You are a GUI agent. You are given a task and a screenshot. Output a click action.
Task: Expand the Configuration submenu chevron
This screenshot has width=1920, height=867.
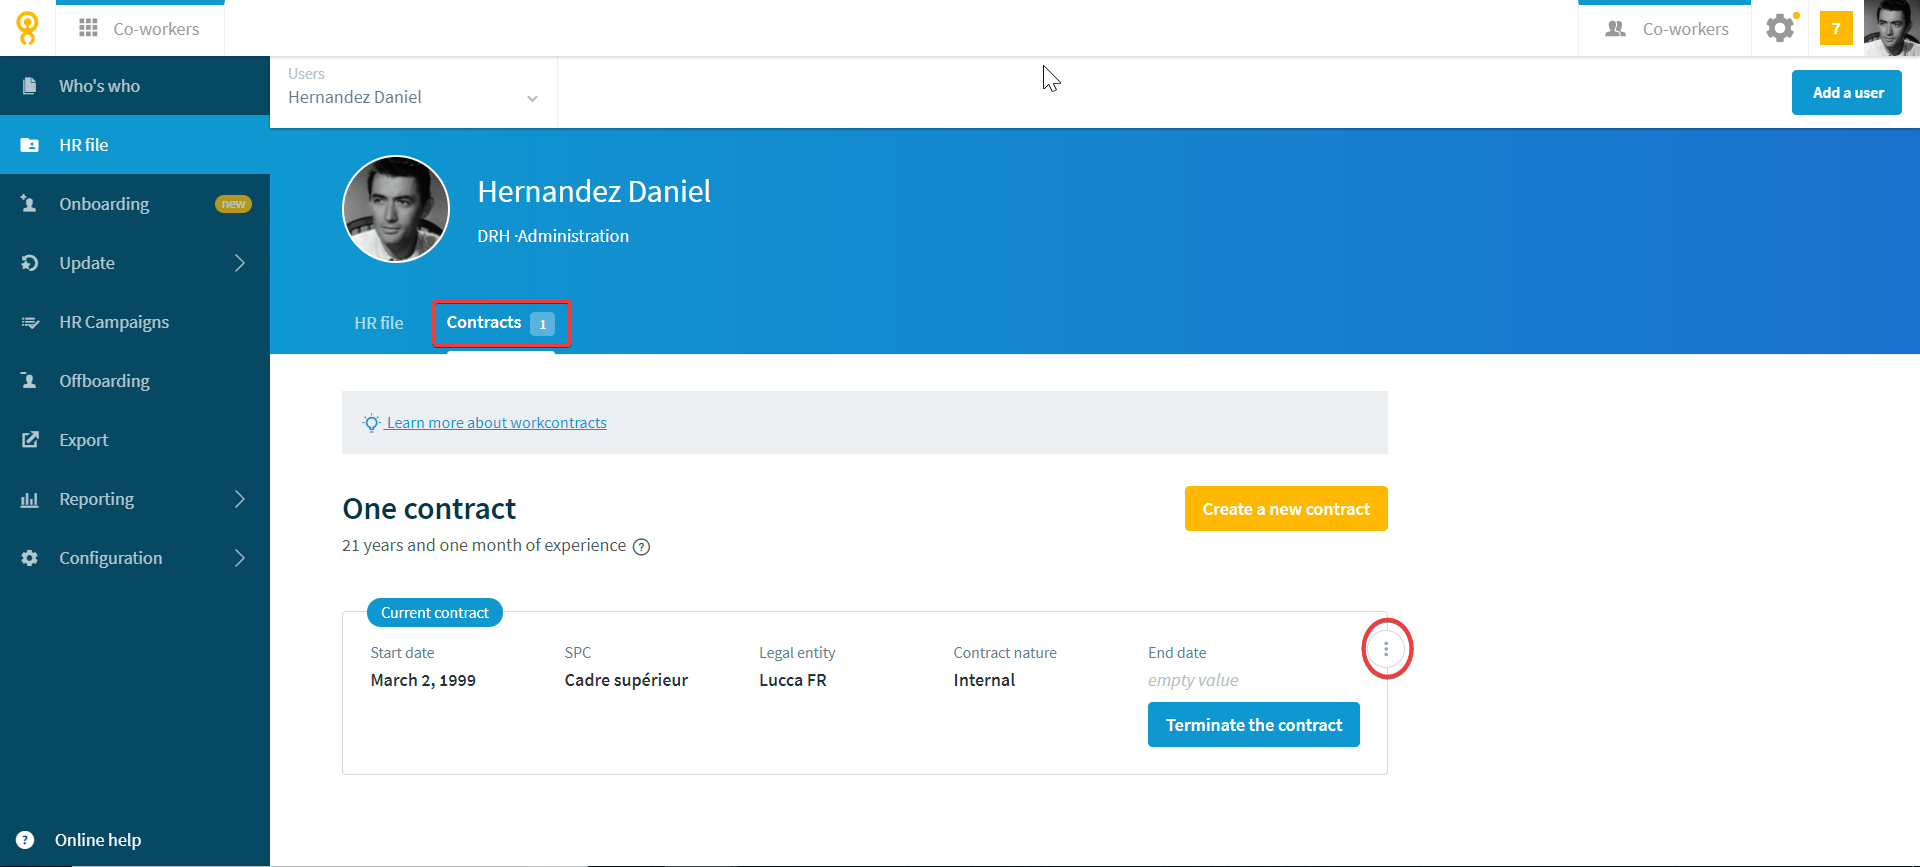click(240, 558)
